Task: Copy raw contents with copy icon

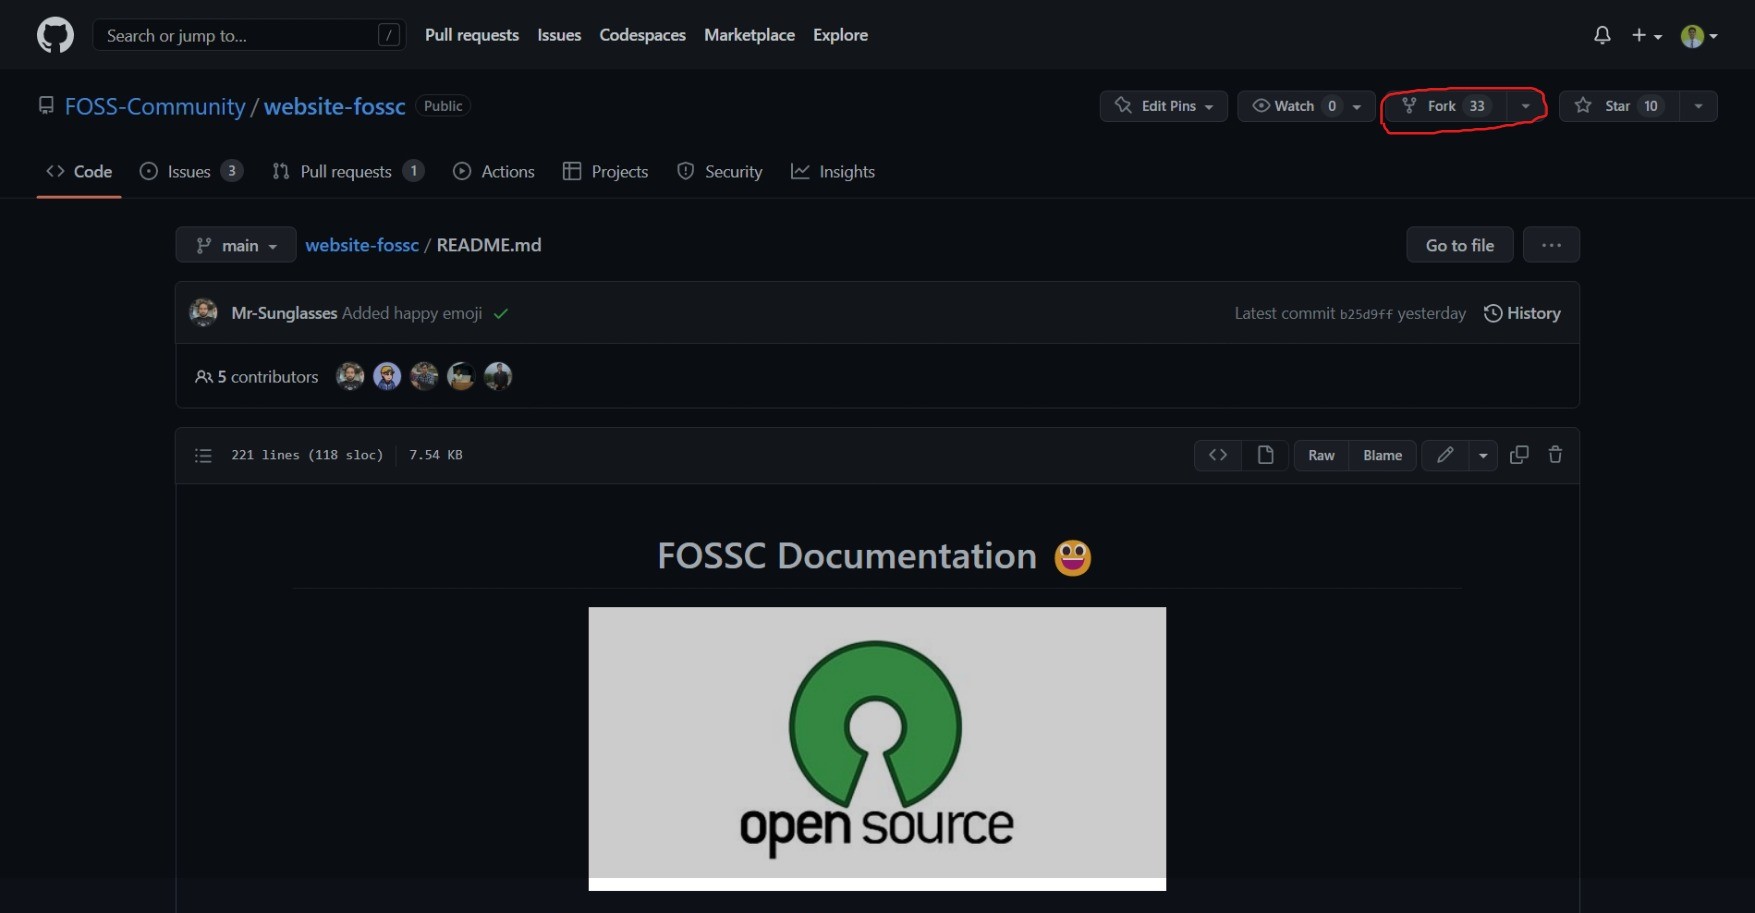Action: [1519, 455]
